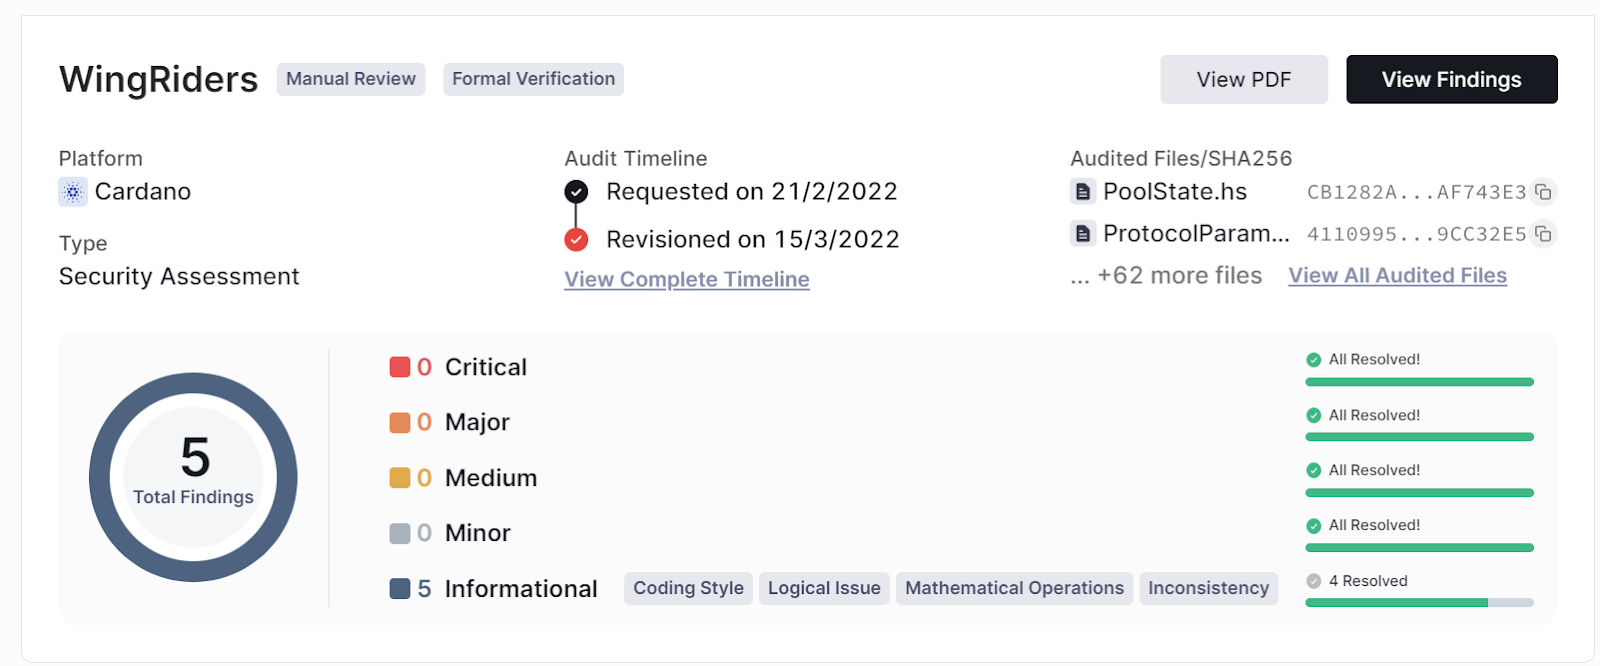Click the Informational resolved progress bar

pyautogui.click(x=1419, y=602)
